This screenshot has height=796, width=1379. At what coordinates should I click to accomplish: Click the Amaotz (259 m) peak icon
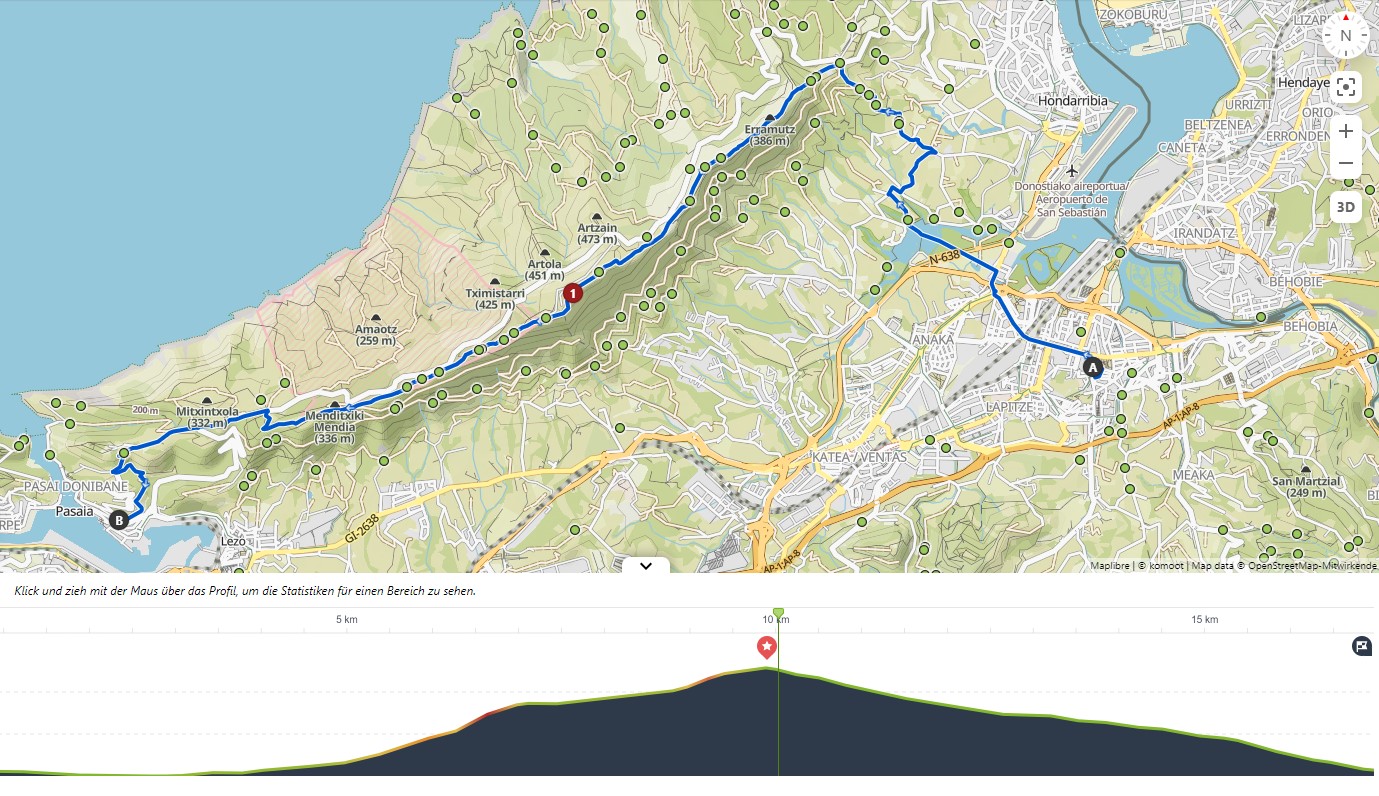(x=375, y=317)
